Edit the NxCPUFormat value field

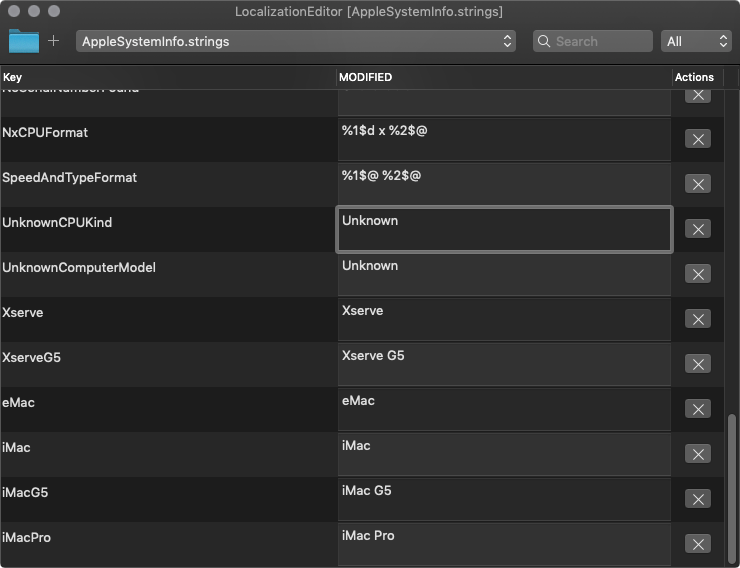[x=504, y=139]
